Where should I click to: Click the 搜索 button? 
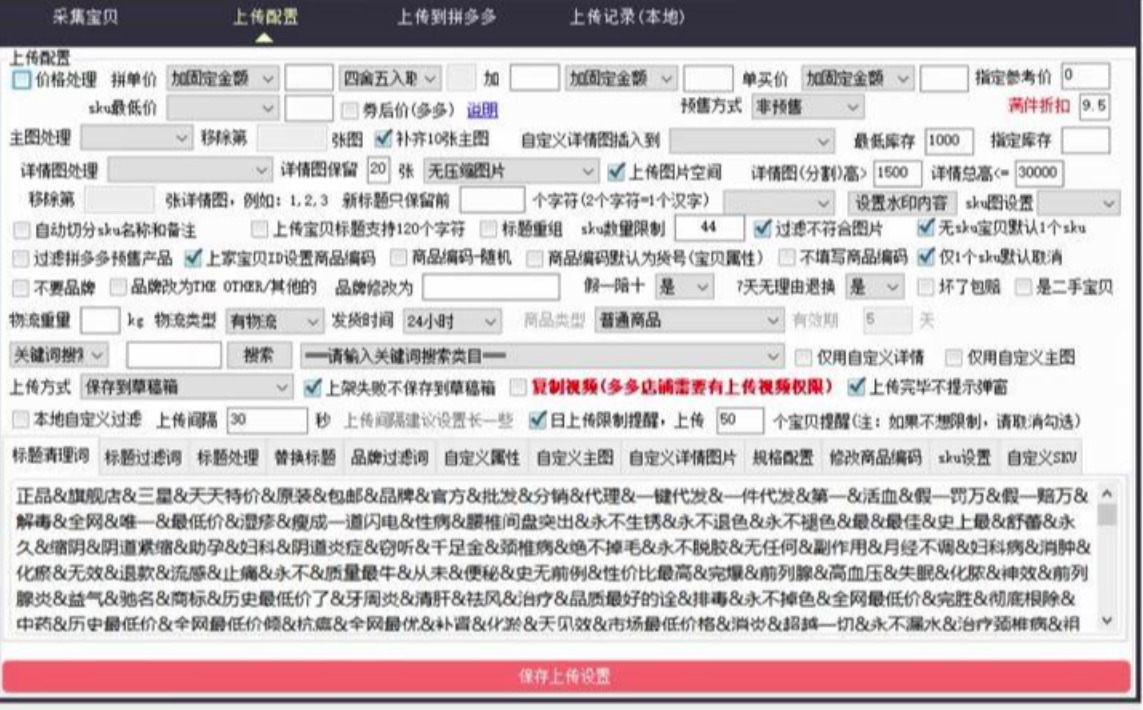point(258,356)
